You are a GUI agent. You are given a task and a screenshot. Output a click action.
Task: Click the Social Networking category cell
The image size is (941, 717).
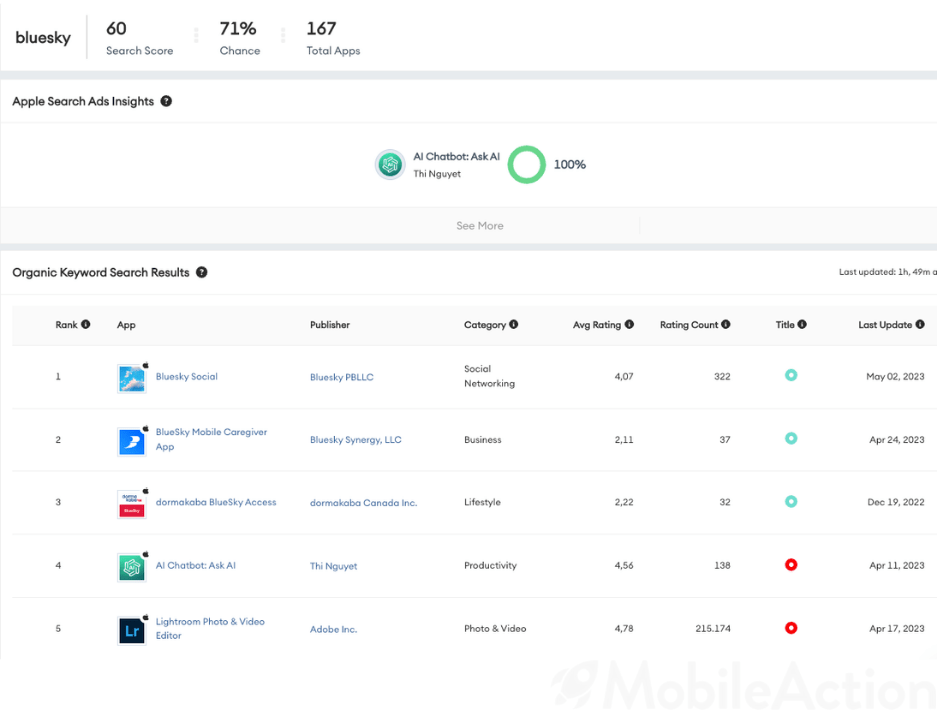point(489,376)
